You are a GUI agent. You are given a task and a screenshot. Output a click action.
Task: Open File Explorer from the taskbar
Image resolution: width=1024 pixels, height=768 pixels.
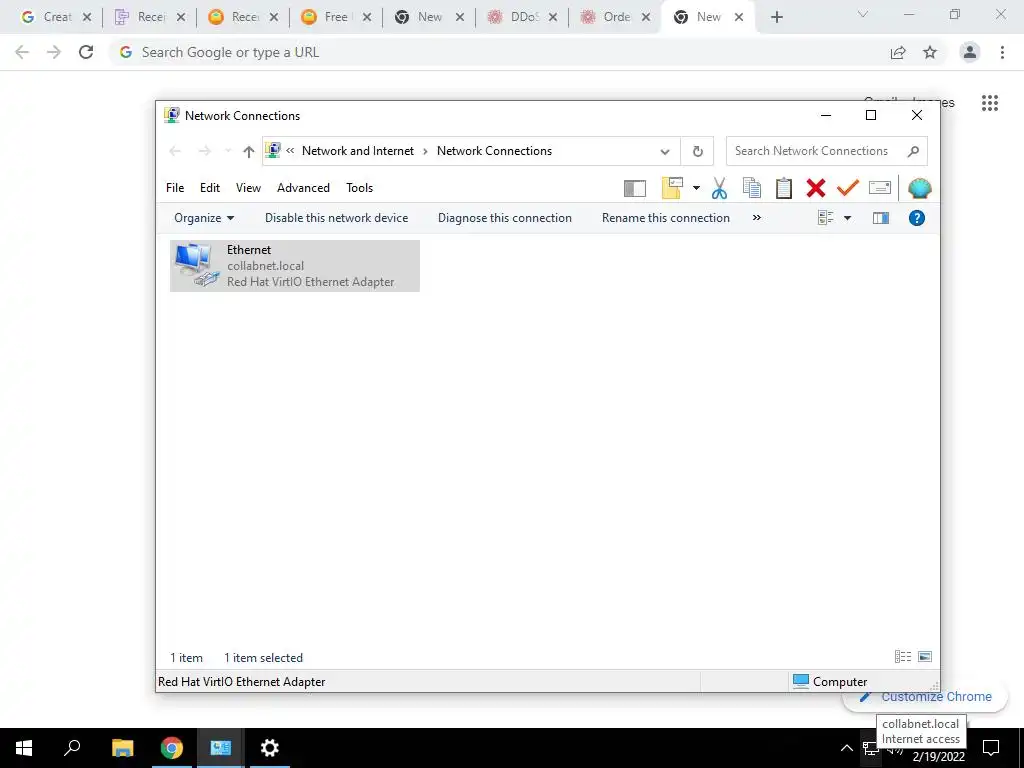point(122,748)
